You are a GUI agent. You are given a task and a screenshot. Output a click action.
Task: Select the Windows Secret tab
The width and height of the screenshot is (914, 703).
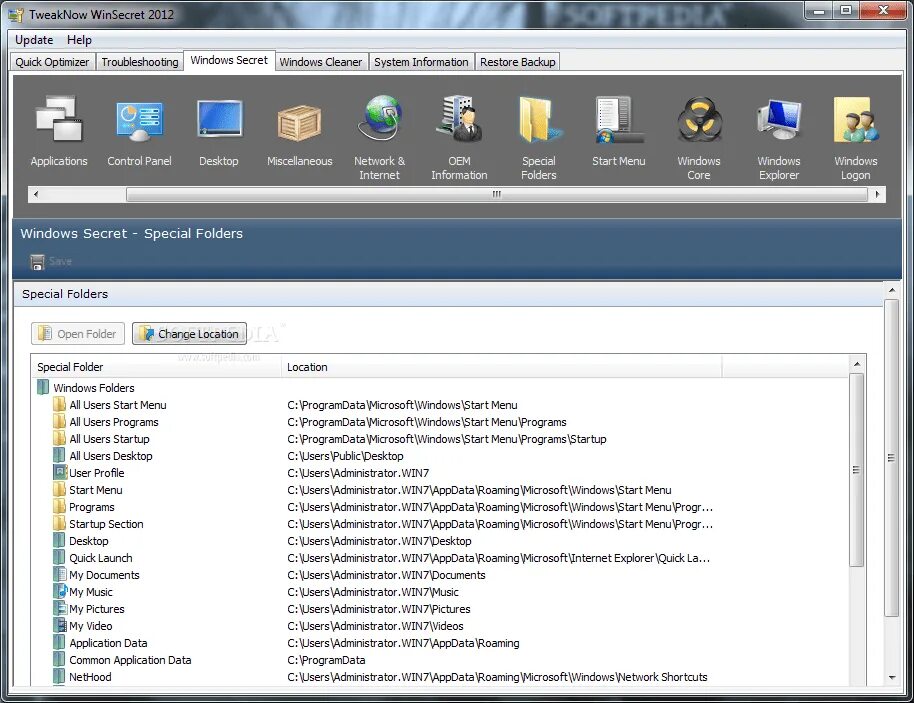229,61
